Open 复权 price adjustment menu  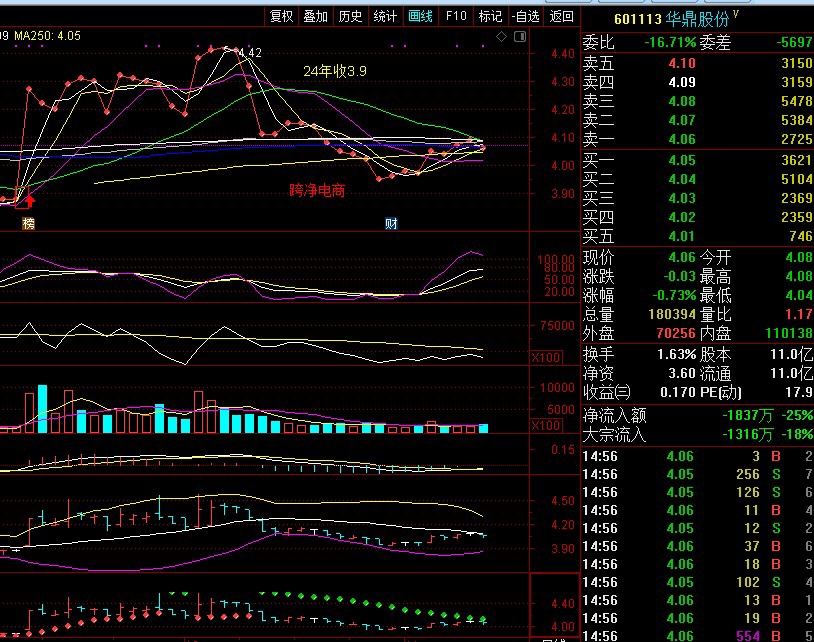(x=281, y=17)
